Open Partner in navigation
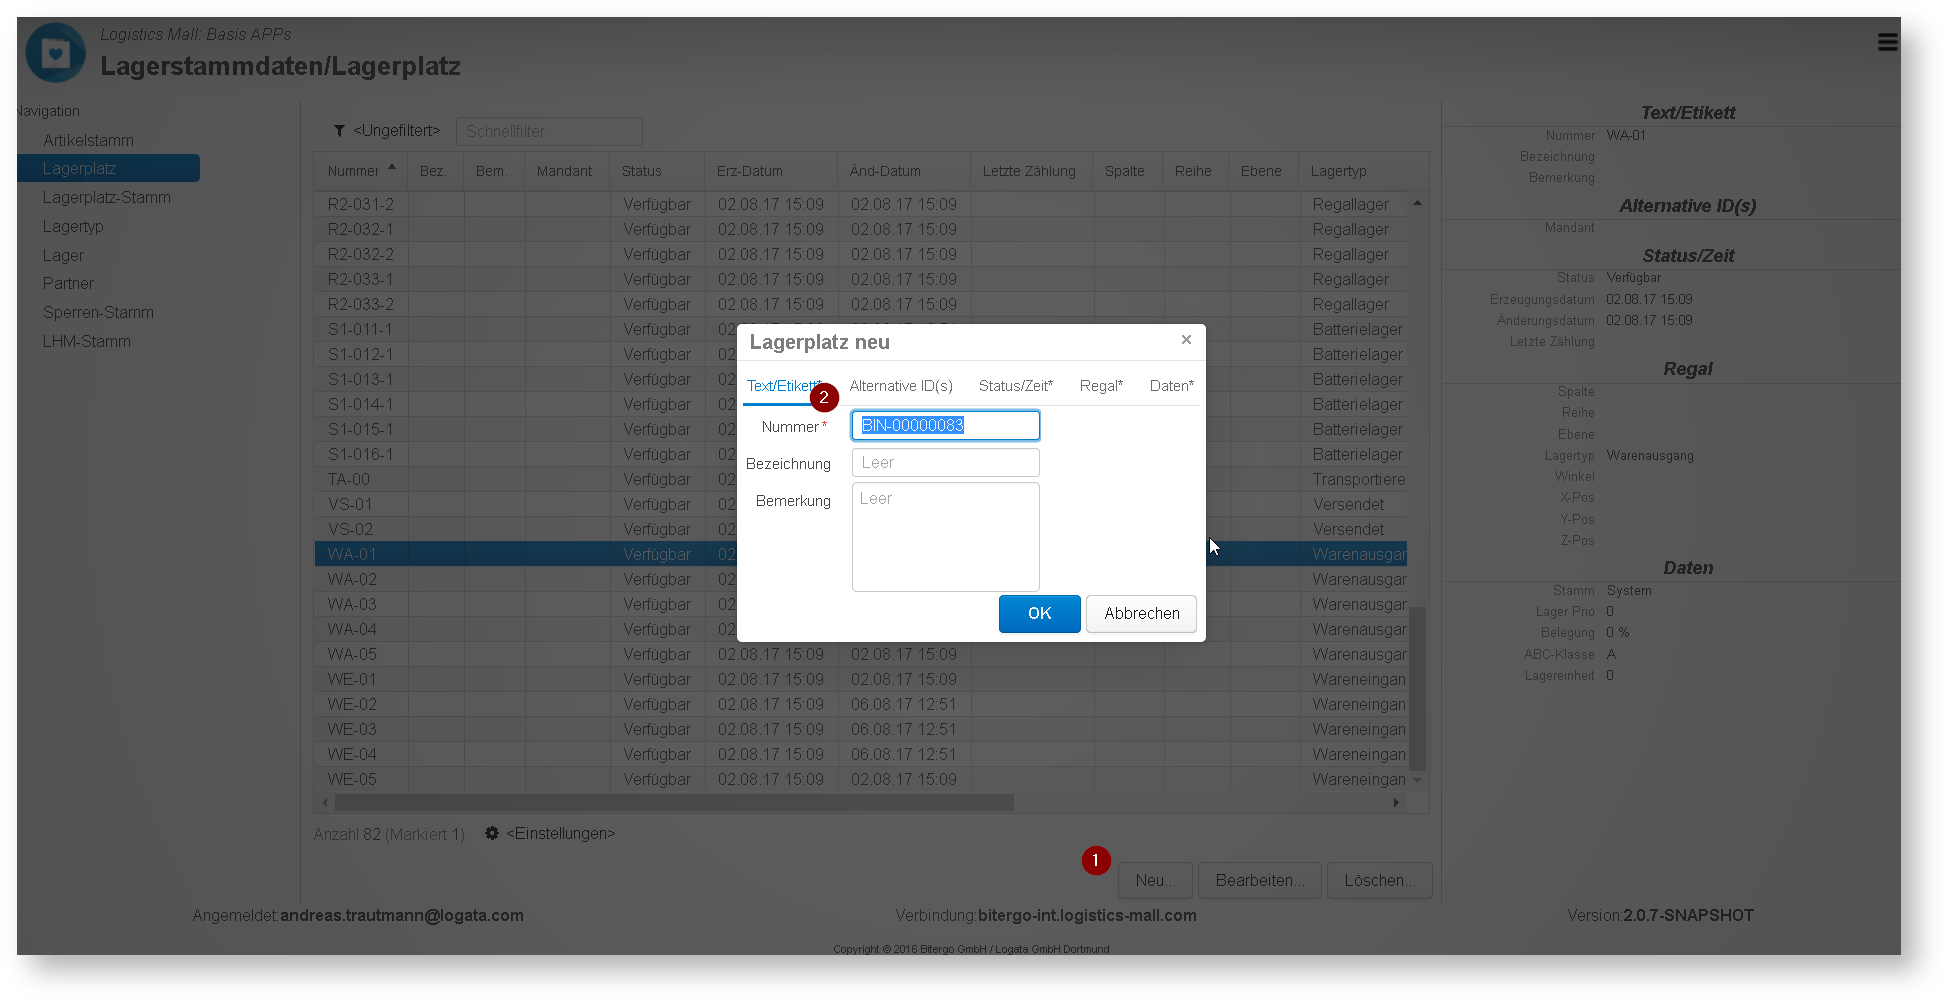The image size is (1949, 1003). pos(68,284)
